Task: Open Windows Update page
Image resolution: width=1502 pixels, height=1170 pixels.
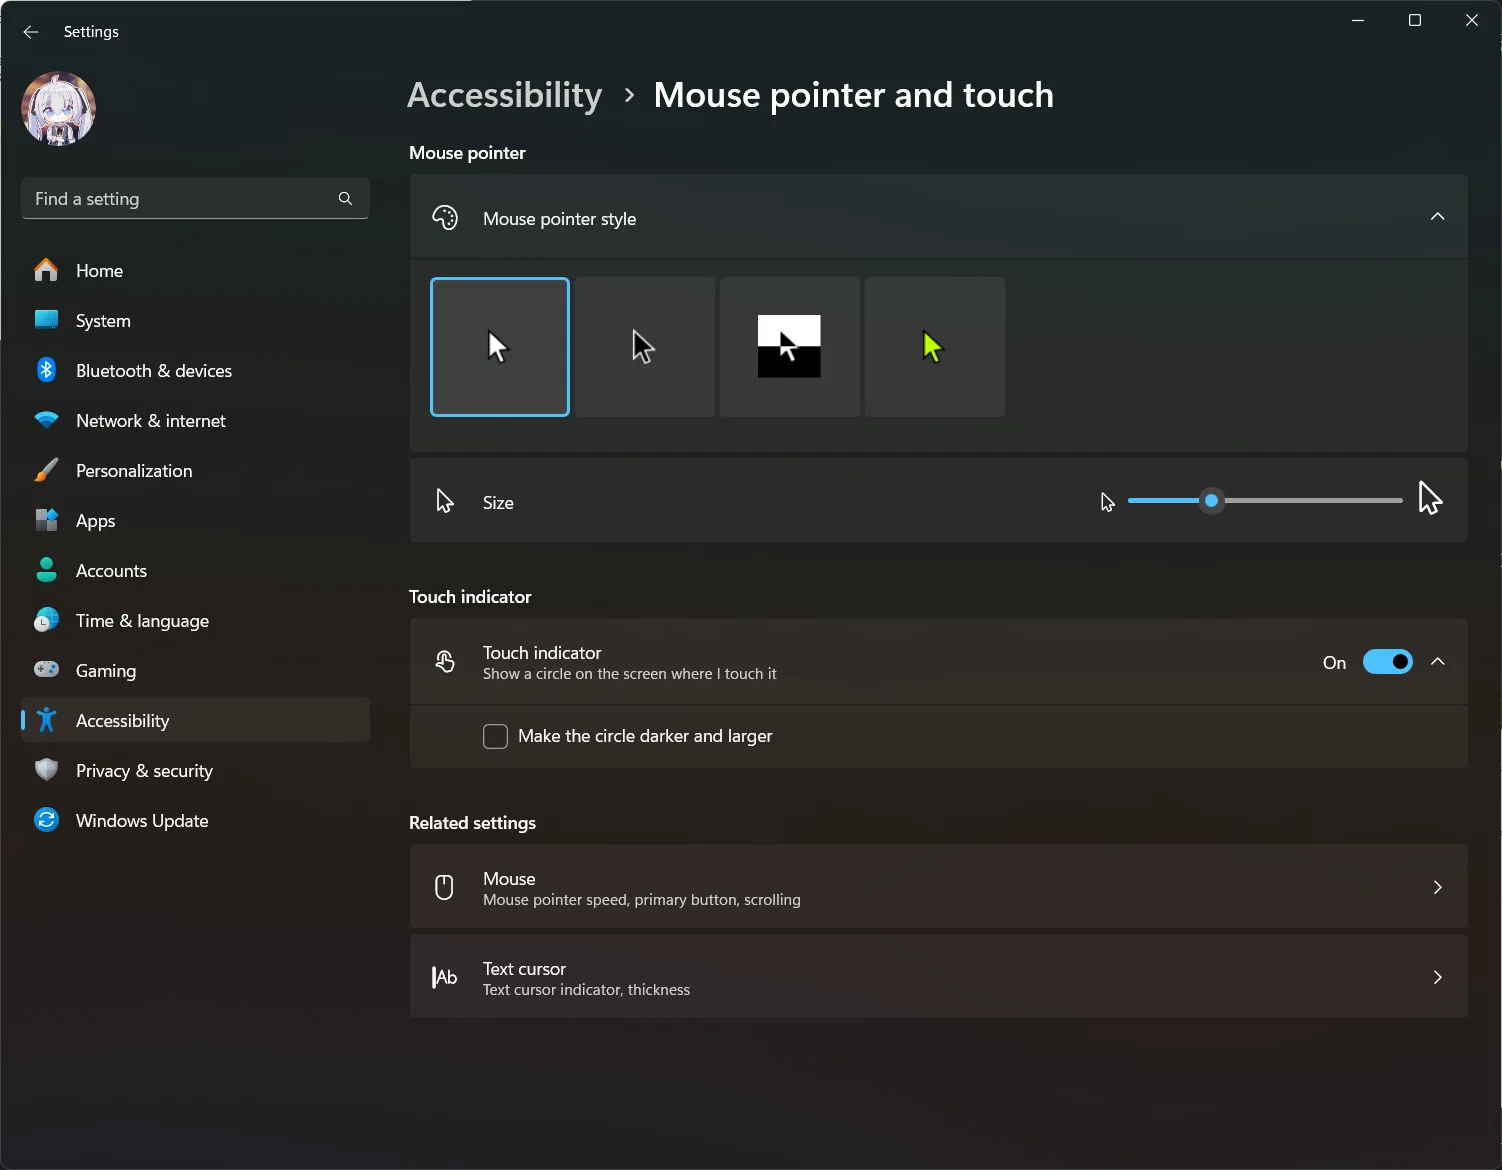Action: click(195, 820)
